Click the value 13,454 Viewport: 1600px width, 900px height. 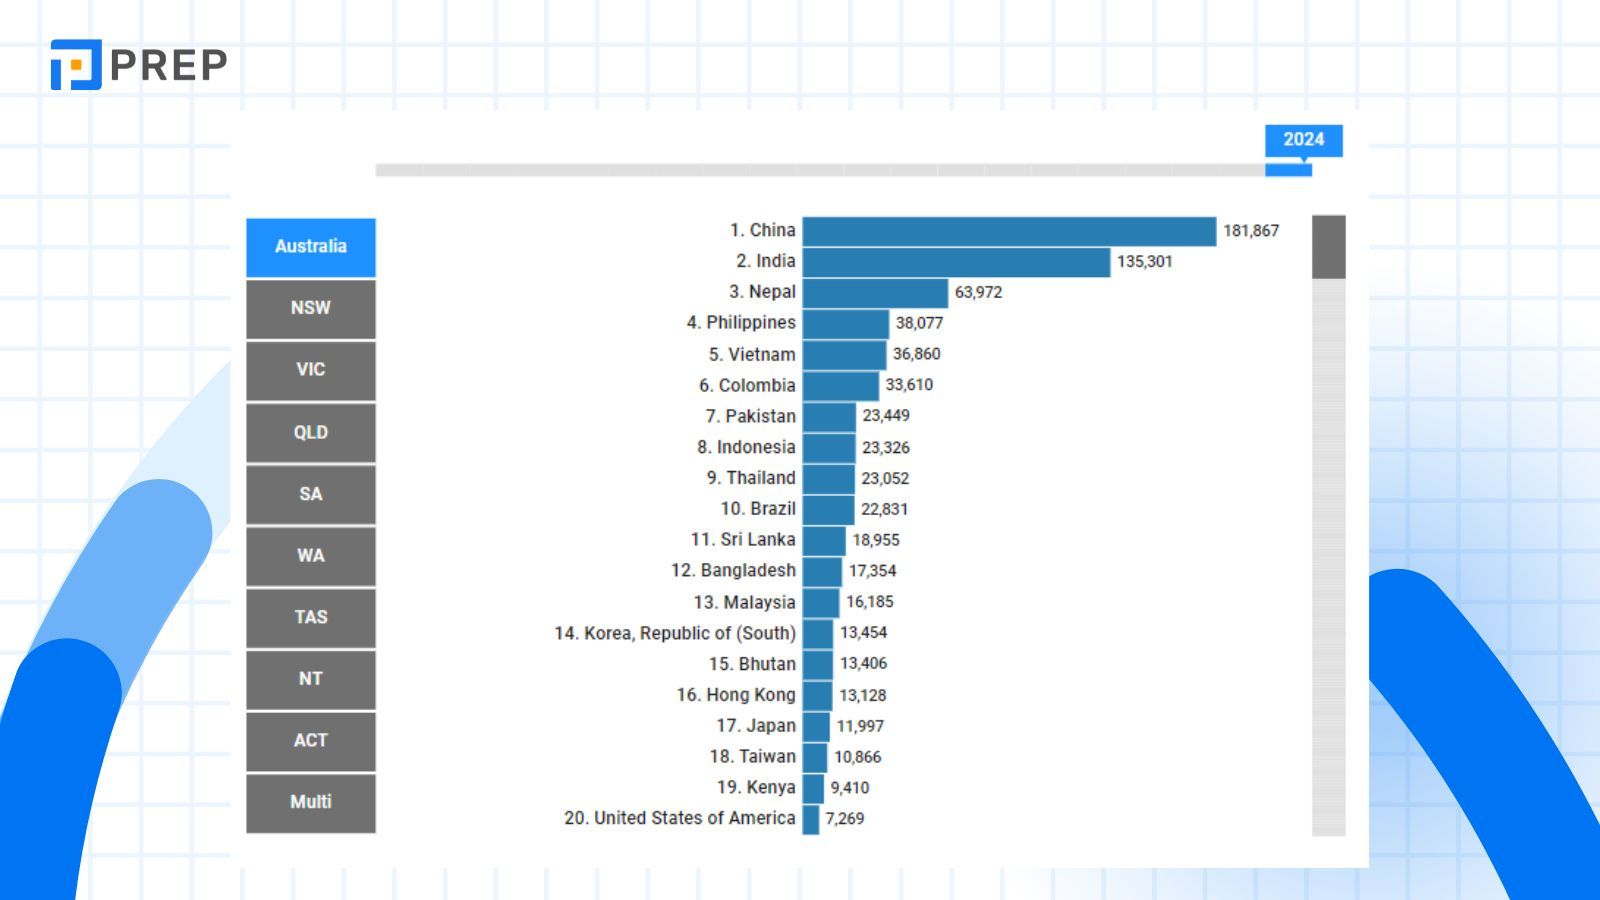click(x=864, y=633)
